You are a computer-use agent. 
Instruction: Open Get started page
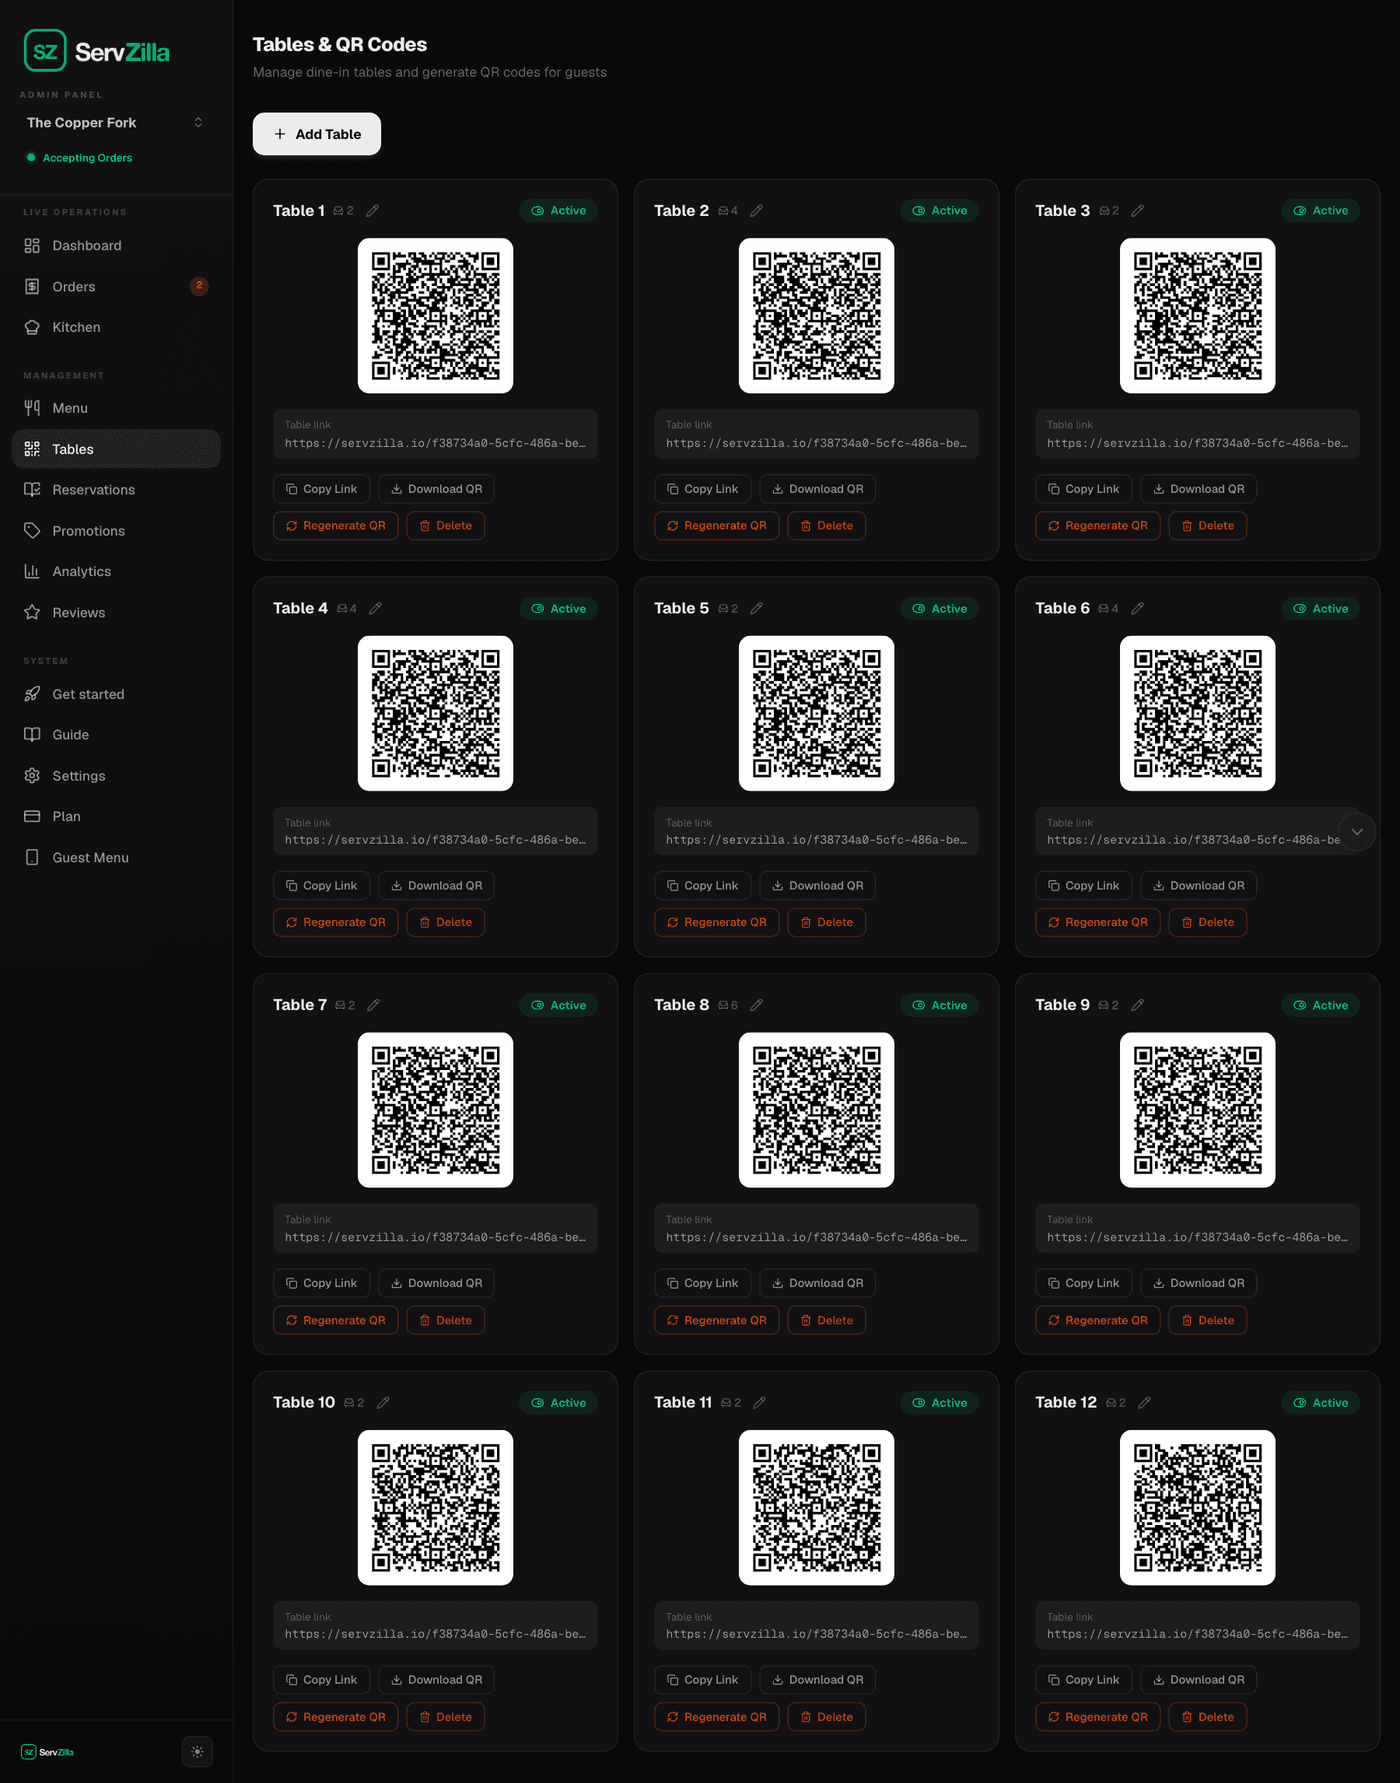[116, 694]
